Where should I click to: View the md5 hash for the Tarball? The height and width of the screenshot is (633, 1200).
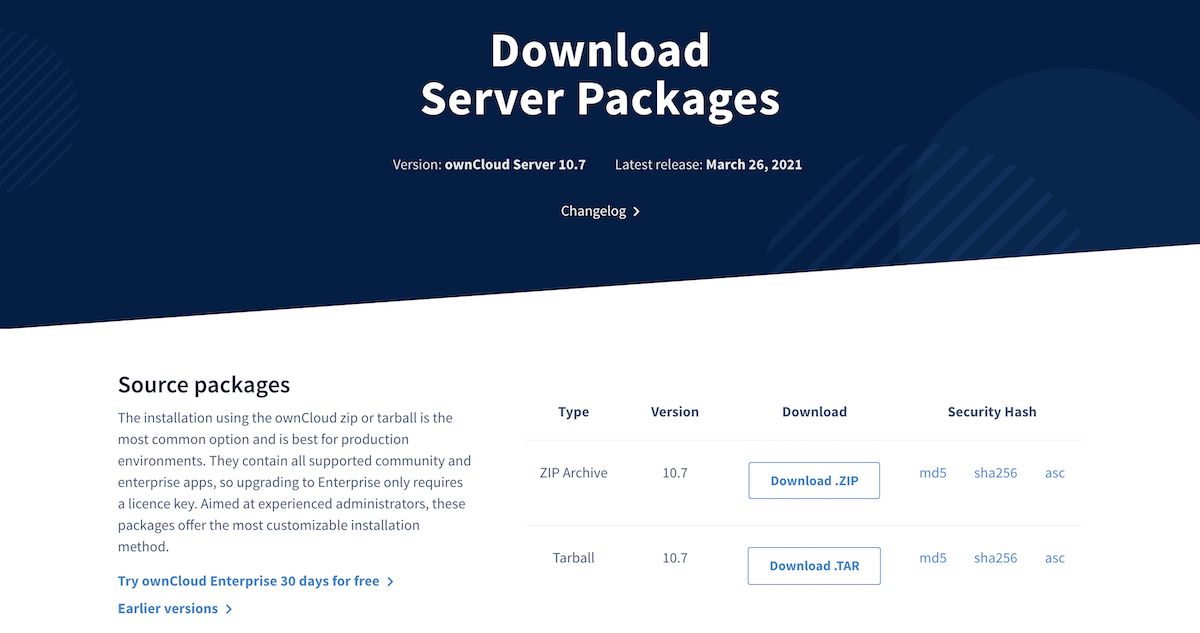932,558
